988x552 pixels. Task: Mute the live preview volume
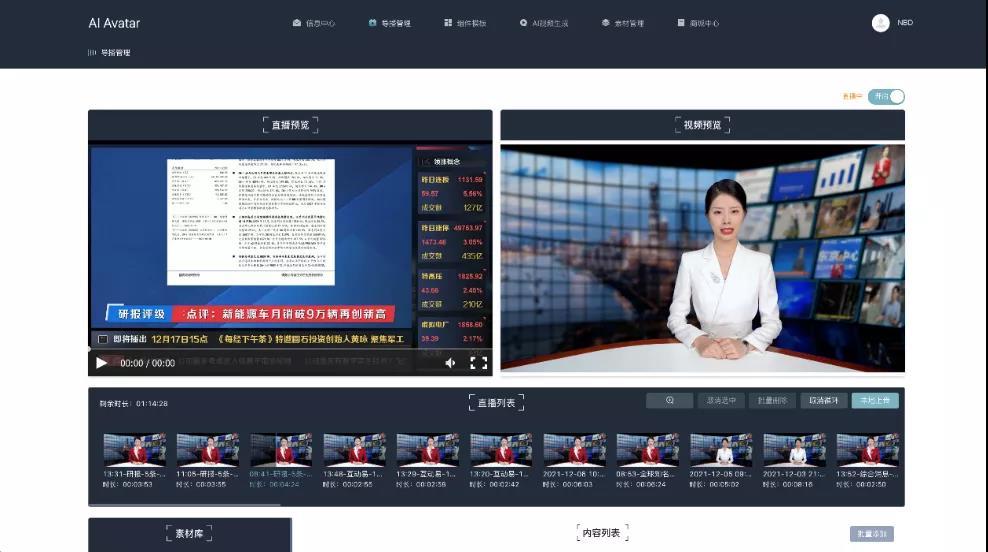point(450,363)
